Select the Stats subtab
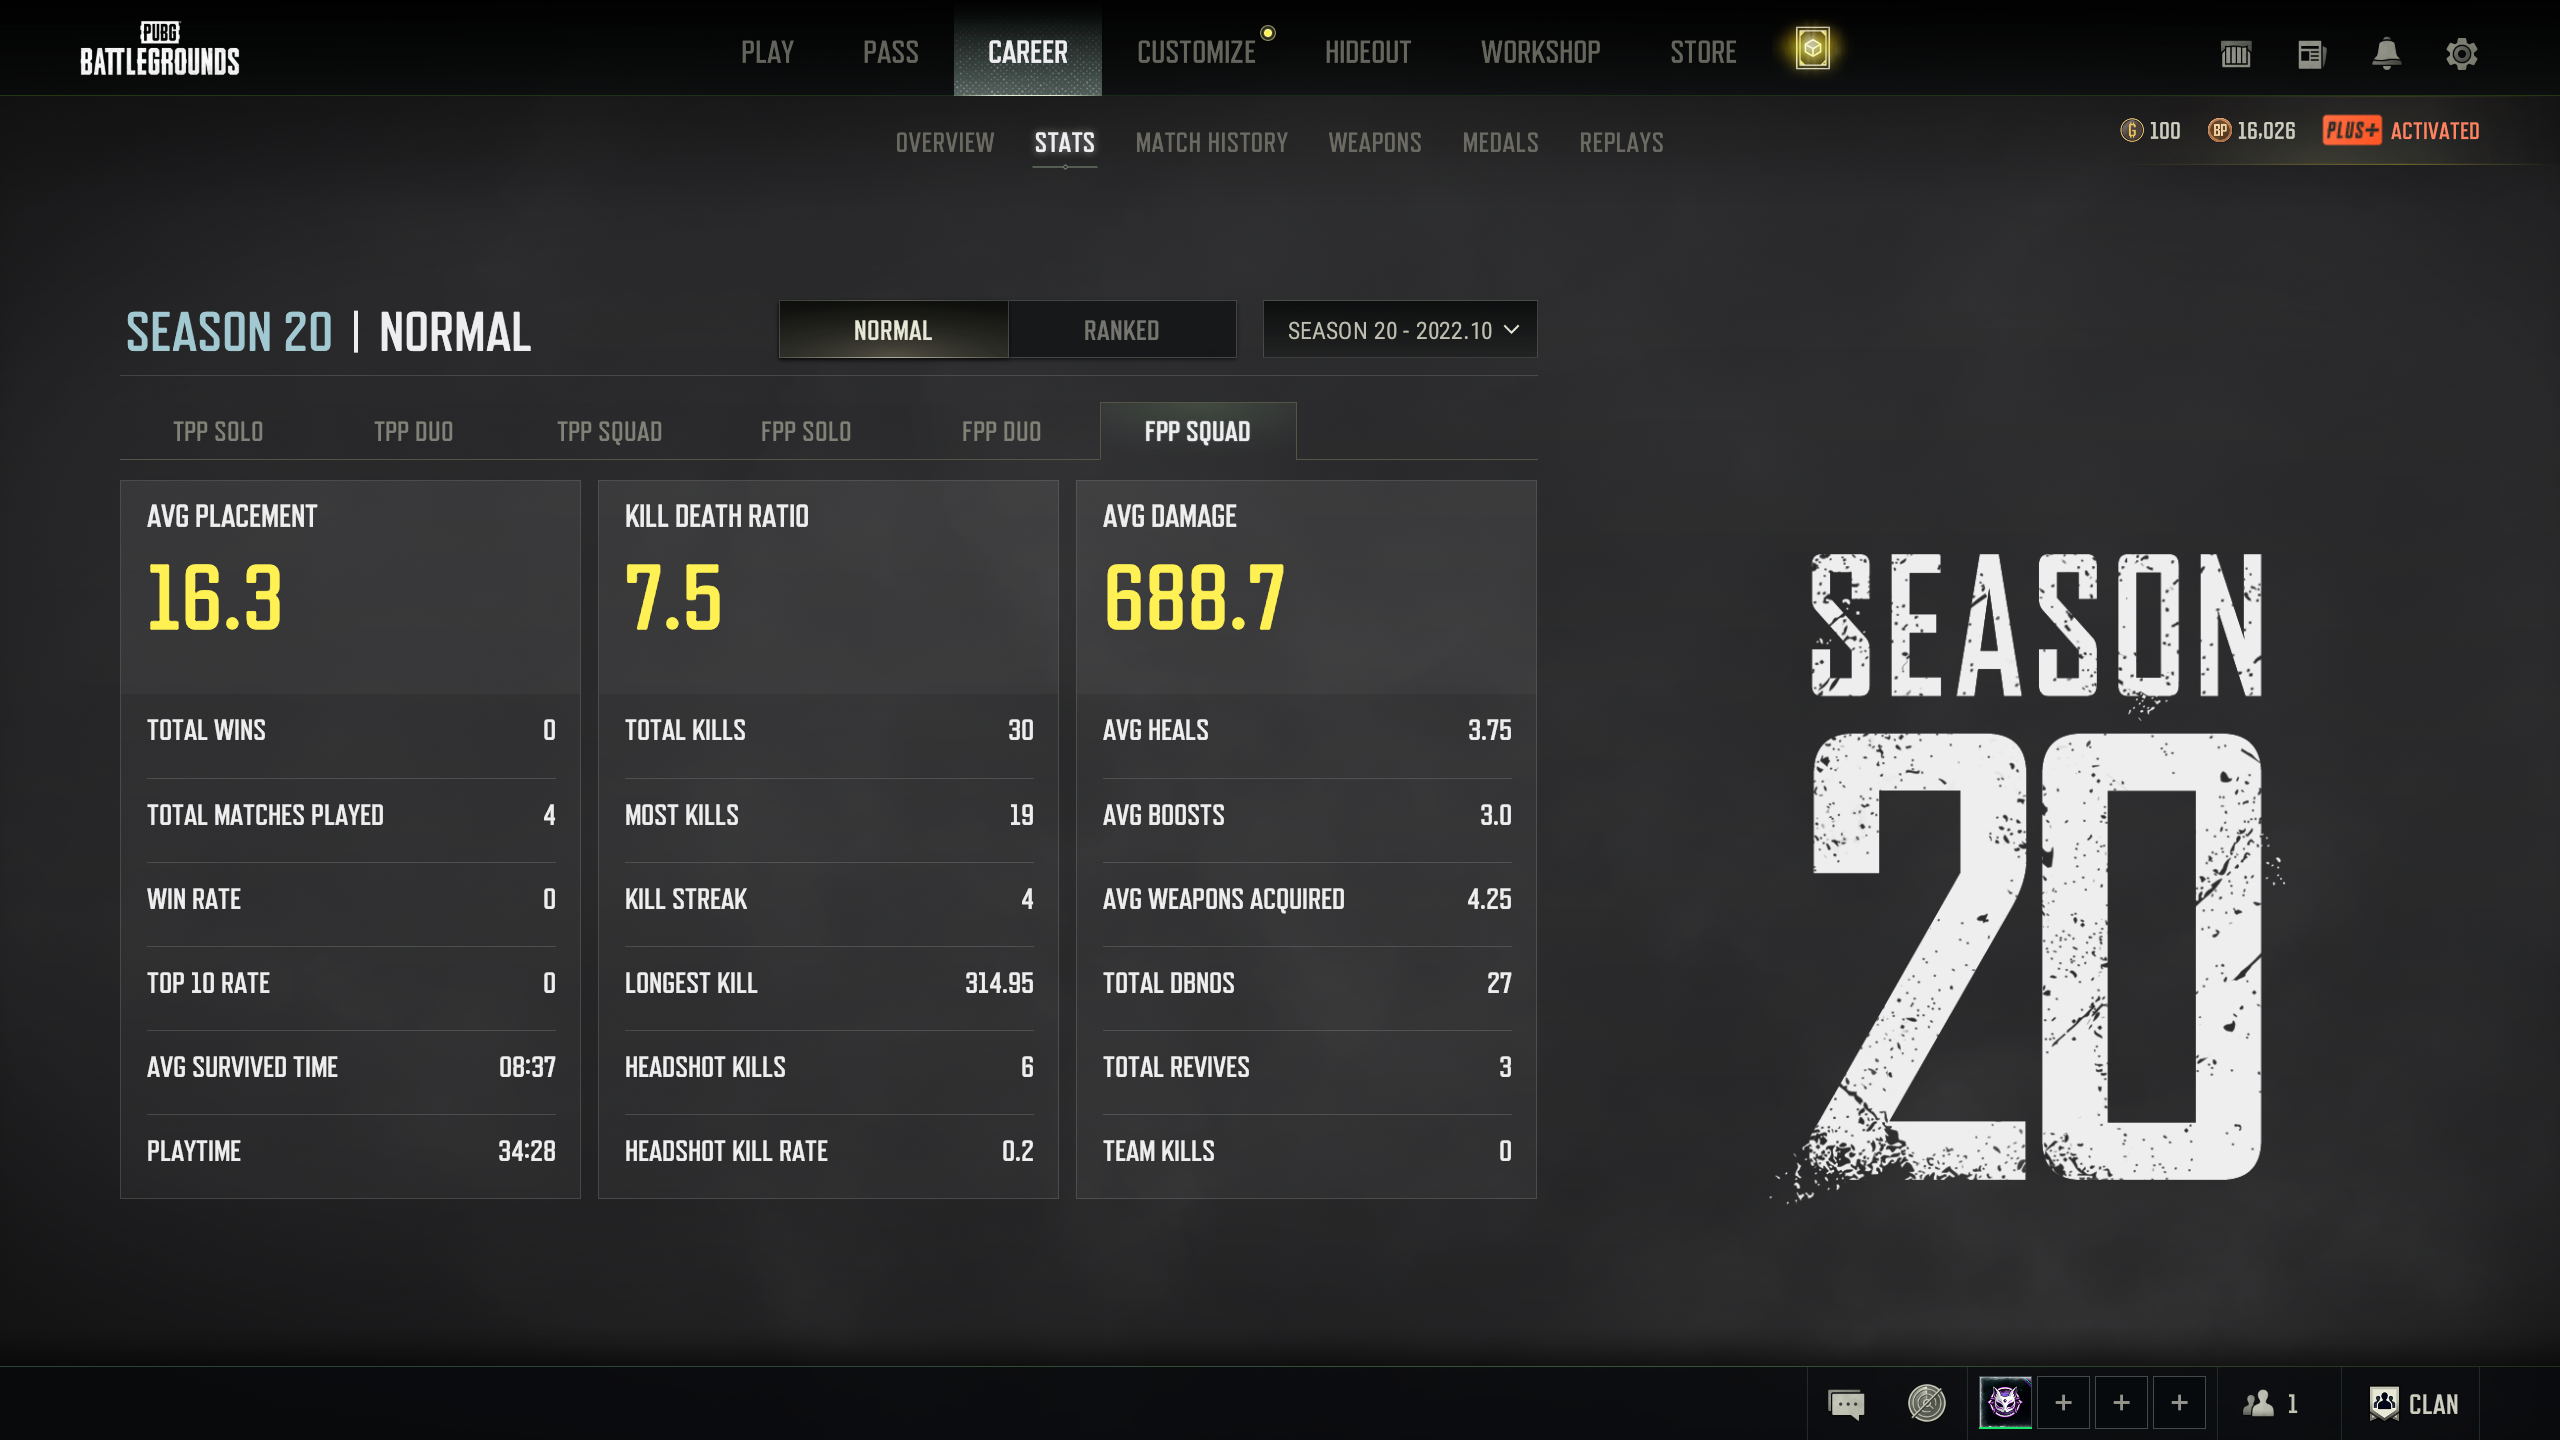Screen dimensions: 2560x1440 click(x=1065, y=143)
